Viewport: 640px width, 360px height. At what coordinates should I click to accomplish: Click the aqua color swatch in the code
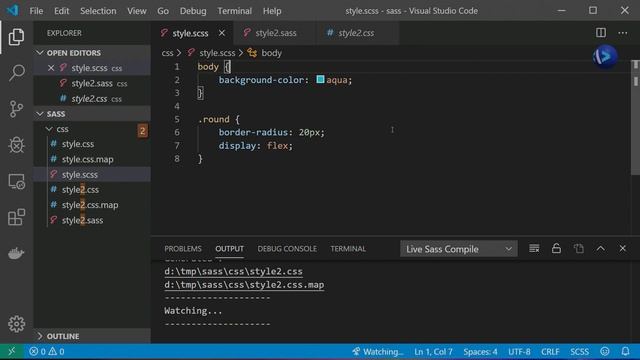320,80
